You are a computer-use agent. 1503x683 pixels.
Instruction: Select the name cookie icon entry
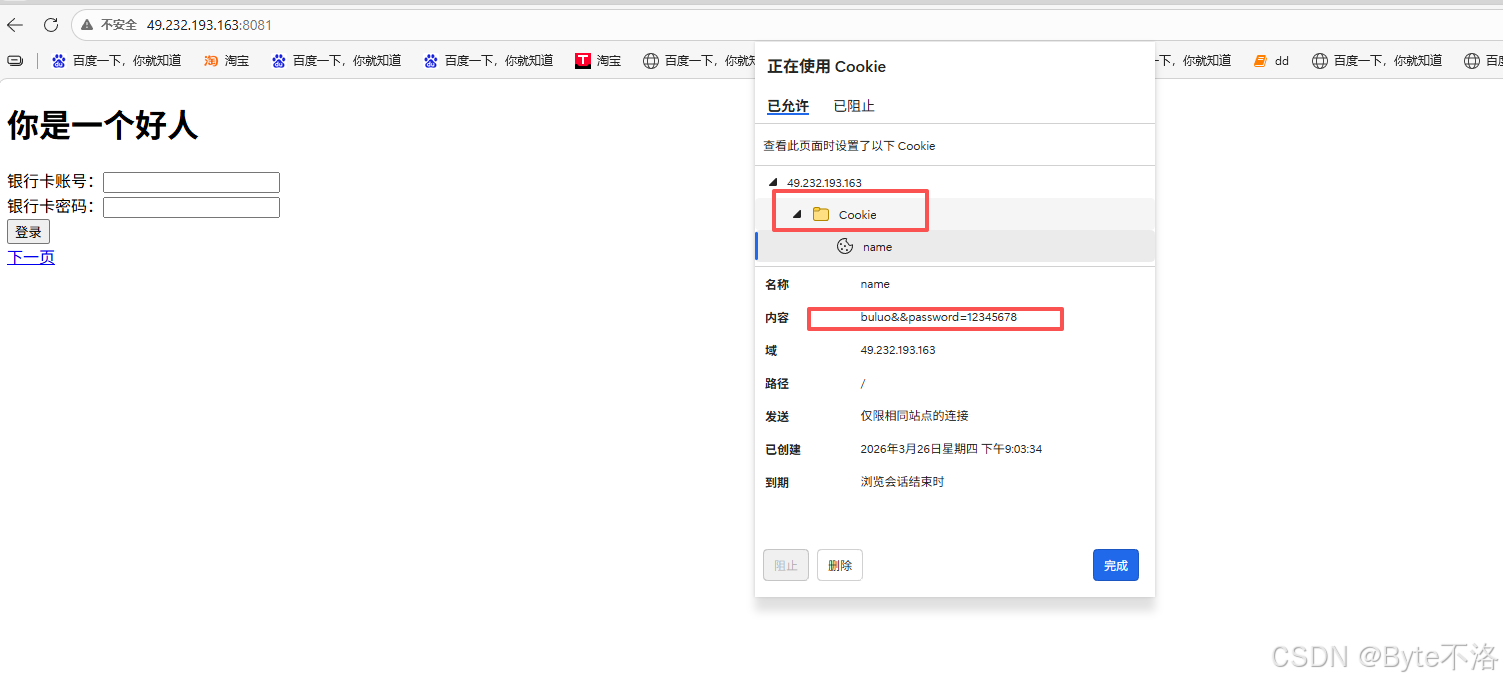tap(845, 247)
